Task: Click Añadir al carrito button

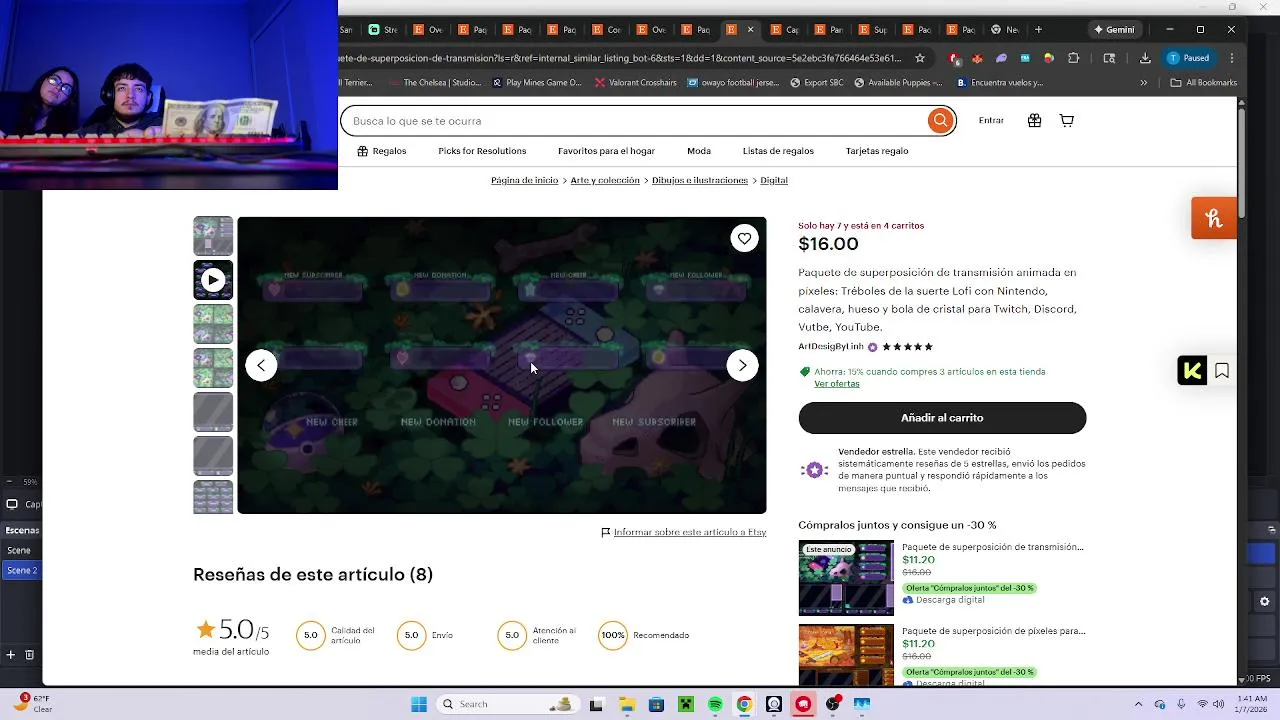Action: click(942, 418)
